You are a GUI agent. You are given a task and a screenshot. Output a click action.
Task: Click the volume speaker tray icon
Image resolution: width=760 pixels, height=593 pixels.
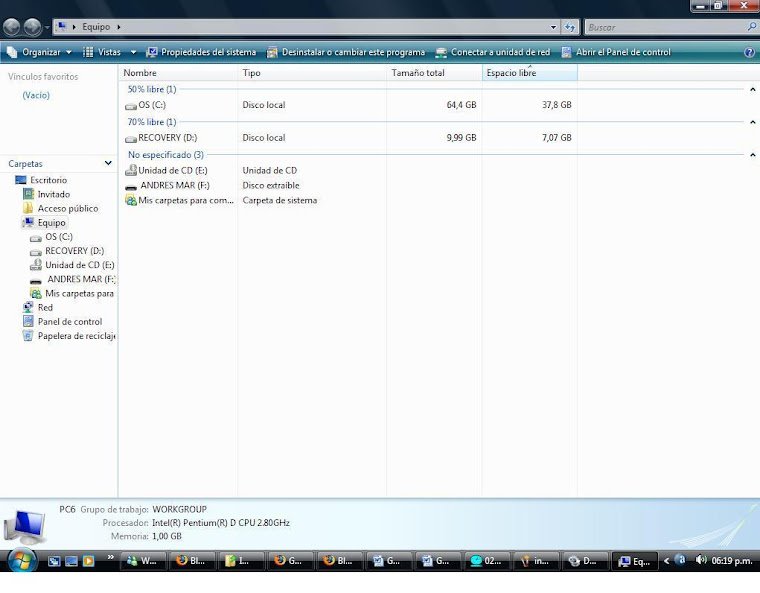click(x=701, y=561)
